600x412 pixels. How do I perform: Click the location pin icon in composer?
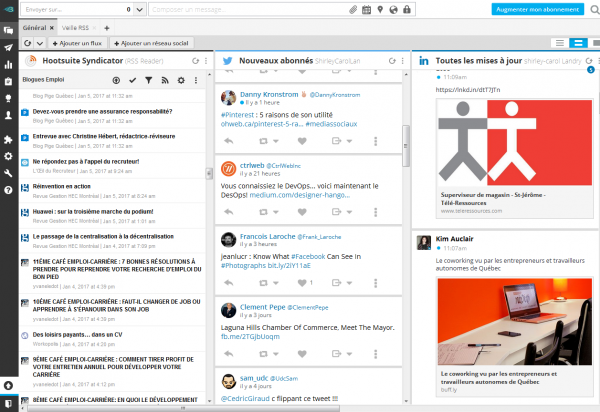pos(380,10)
